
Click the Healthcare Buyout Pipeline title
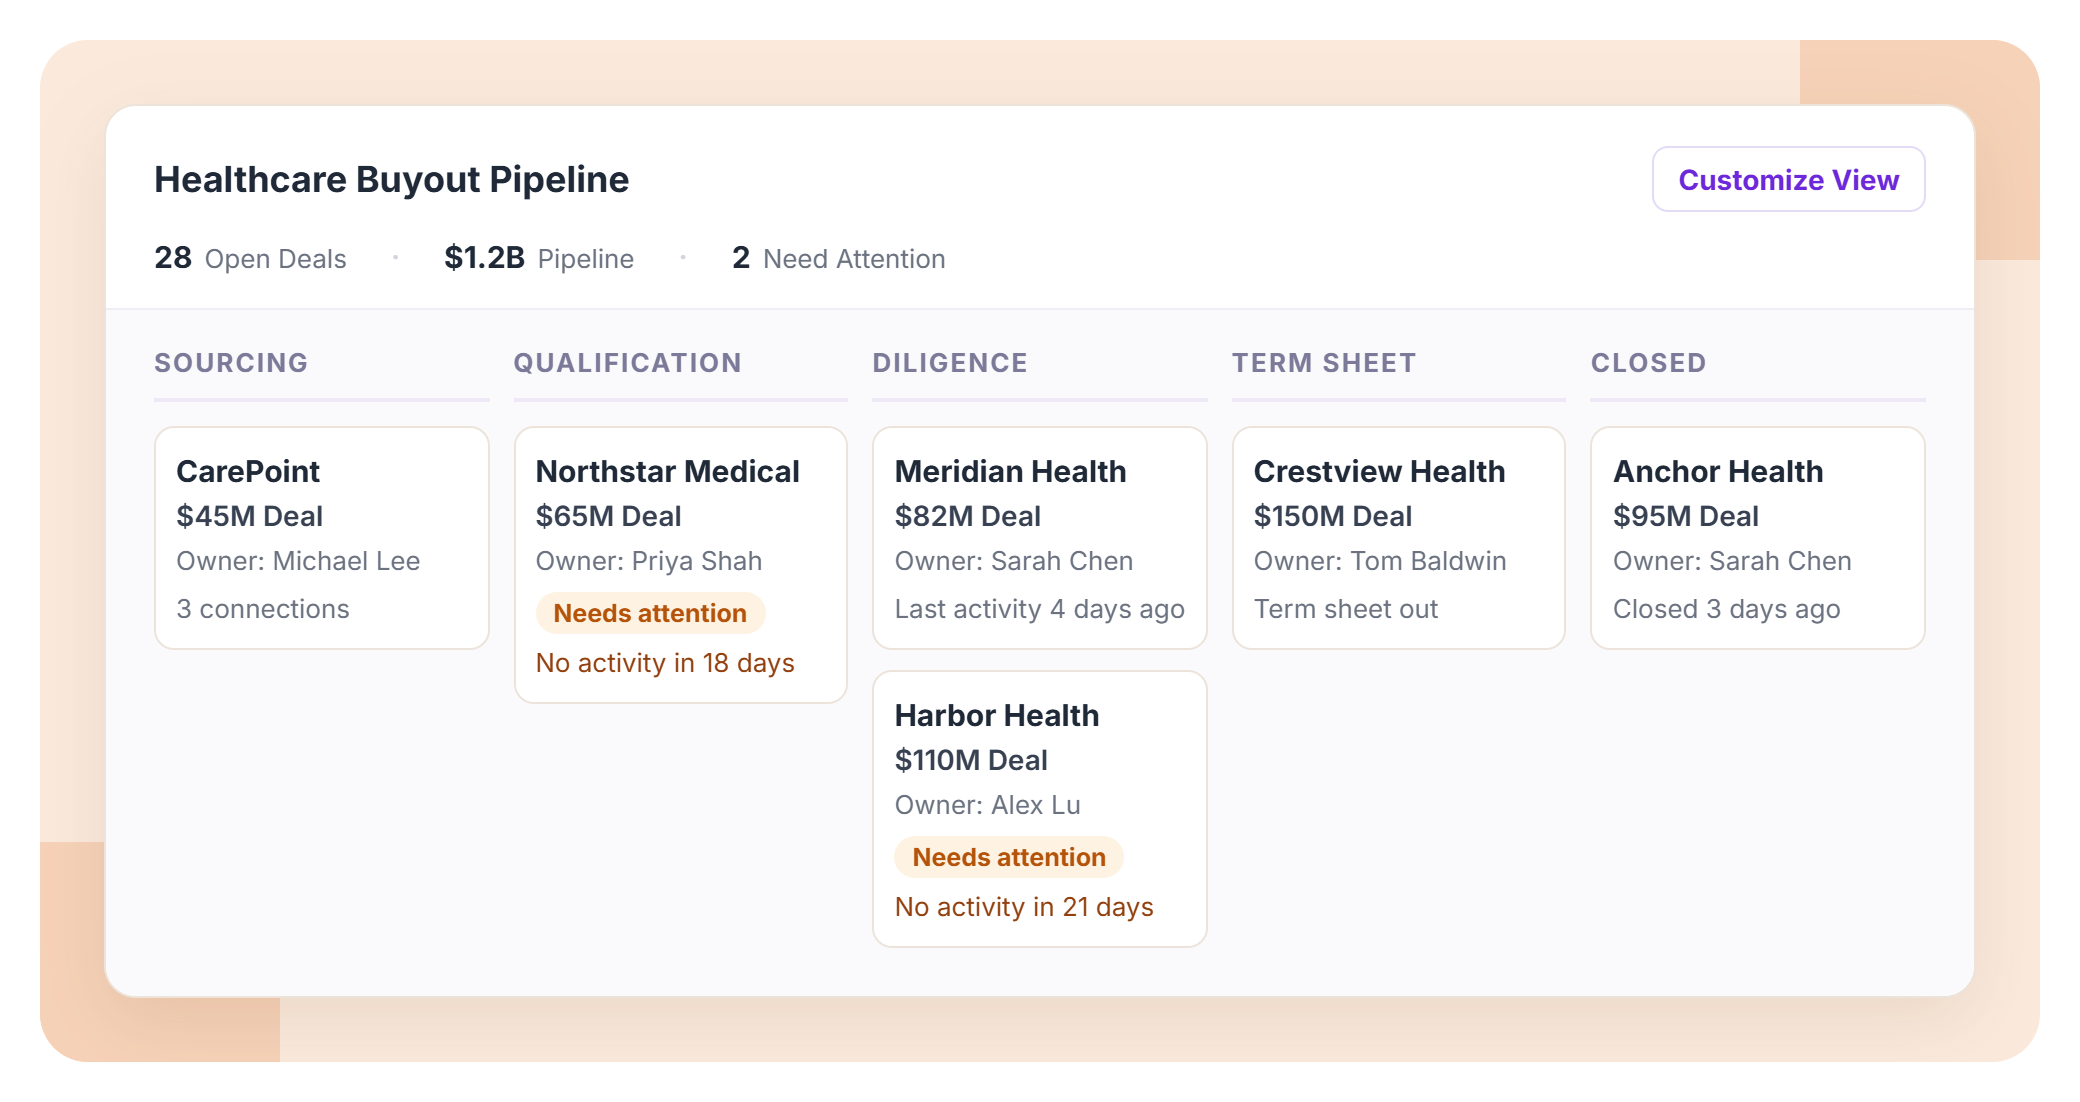[392, 180]
